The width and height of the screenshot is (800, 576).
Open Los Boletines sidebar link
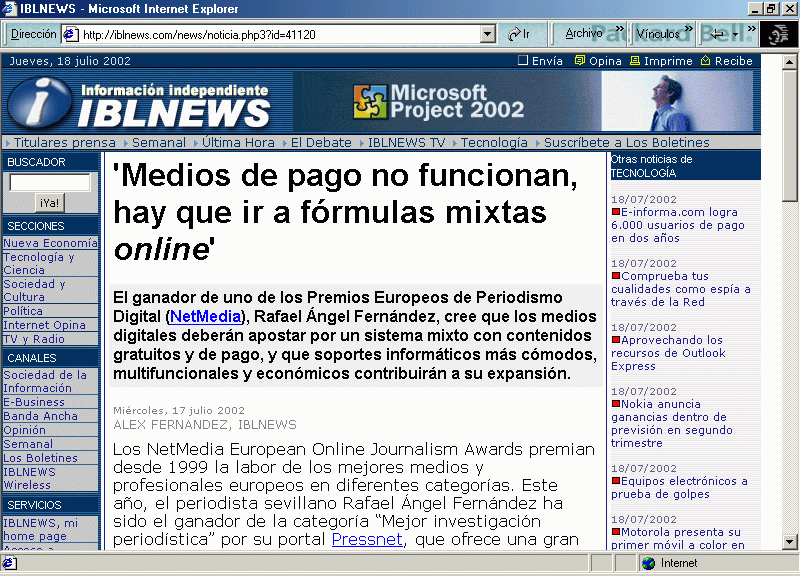pyautogui.click(x=40, y=458)
